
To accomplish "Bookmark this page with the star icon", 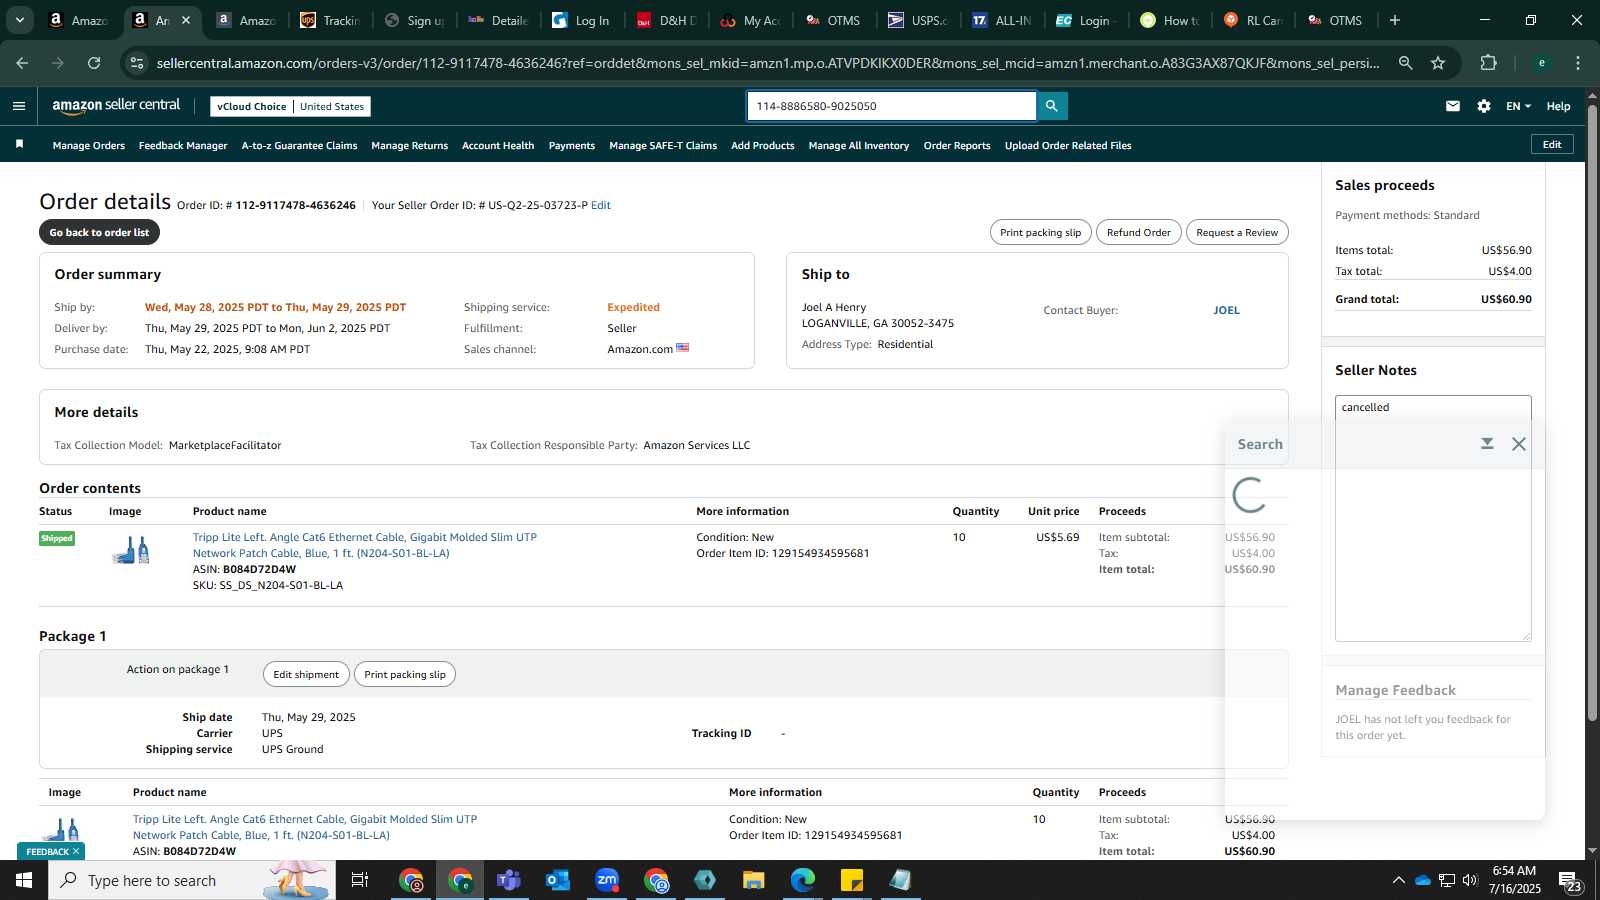I will (1438, 63).
